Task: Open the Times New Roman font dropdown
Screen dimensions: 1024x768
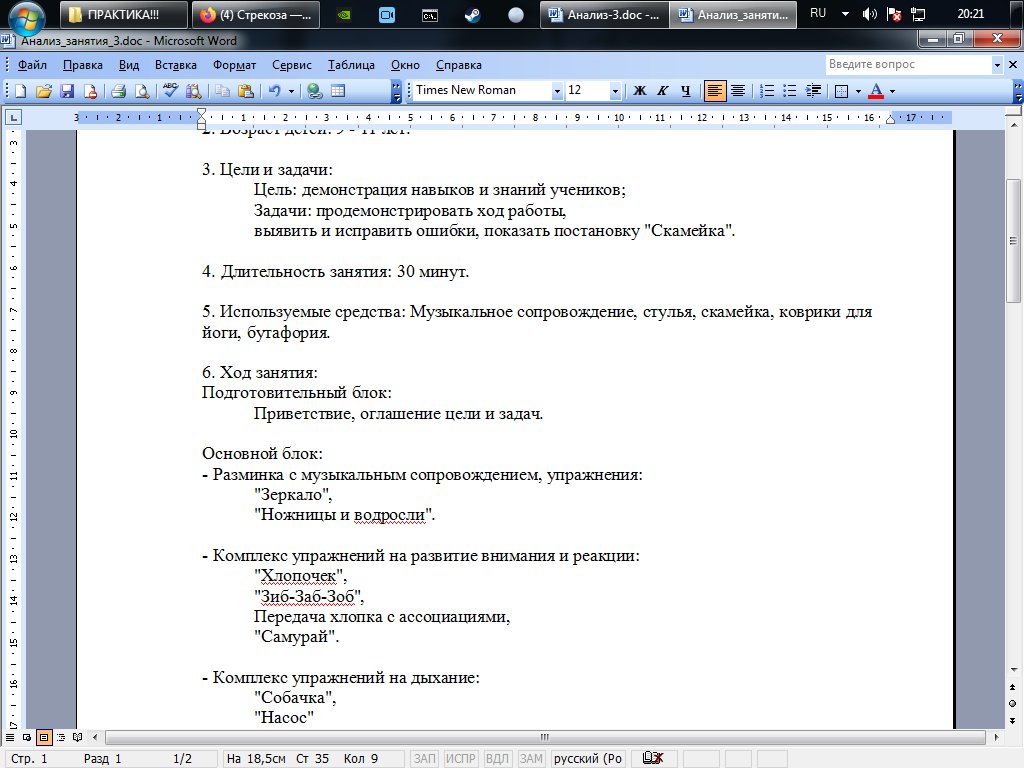Action: tap(557, 91)
